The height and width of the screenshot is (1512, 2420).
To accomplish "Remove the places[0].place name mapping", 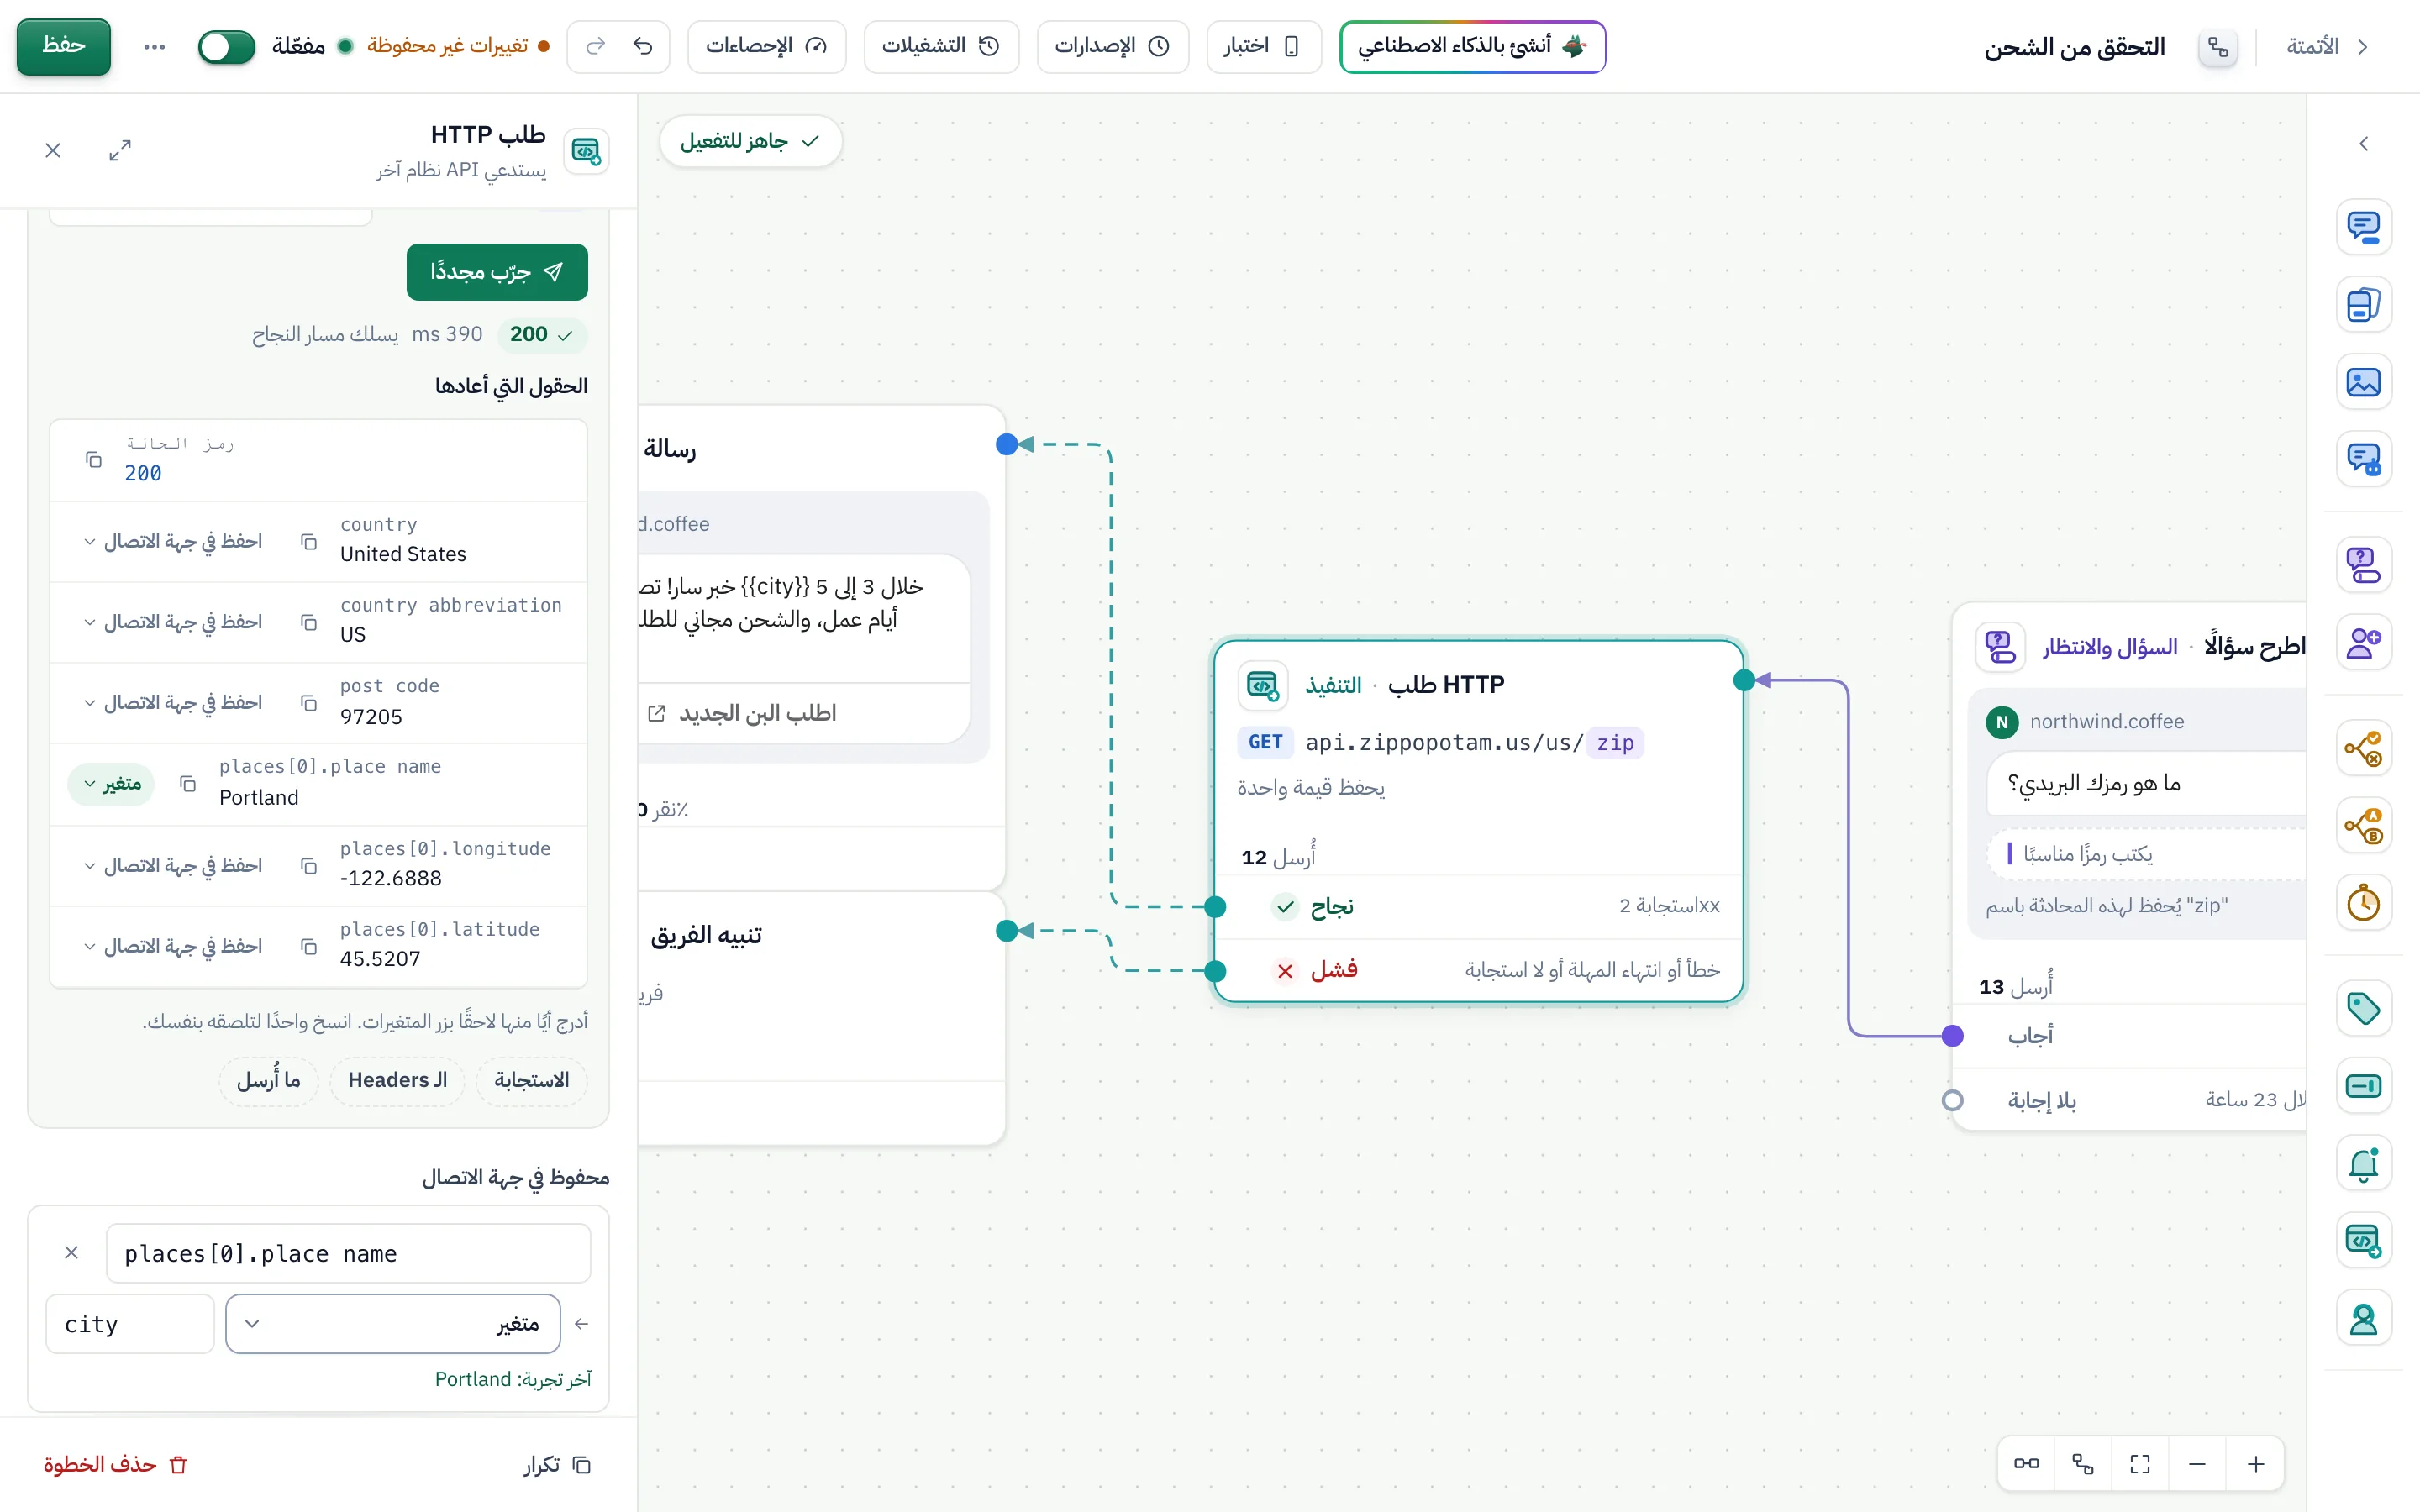I will 71,1252.
